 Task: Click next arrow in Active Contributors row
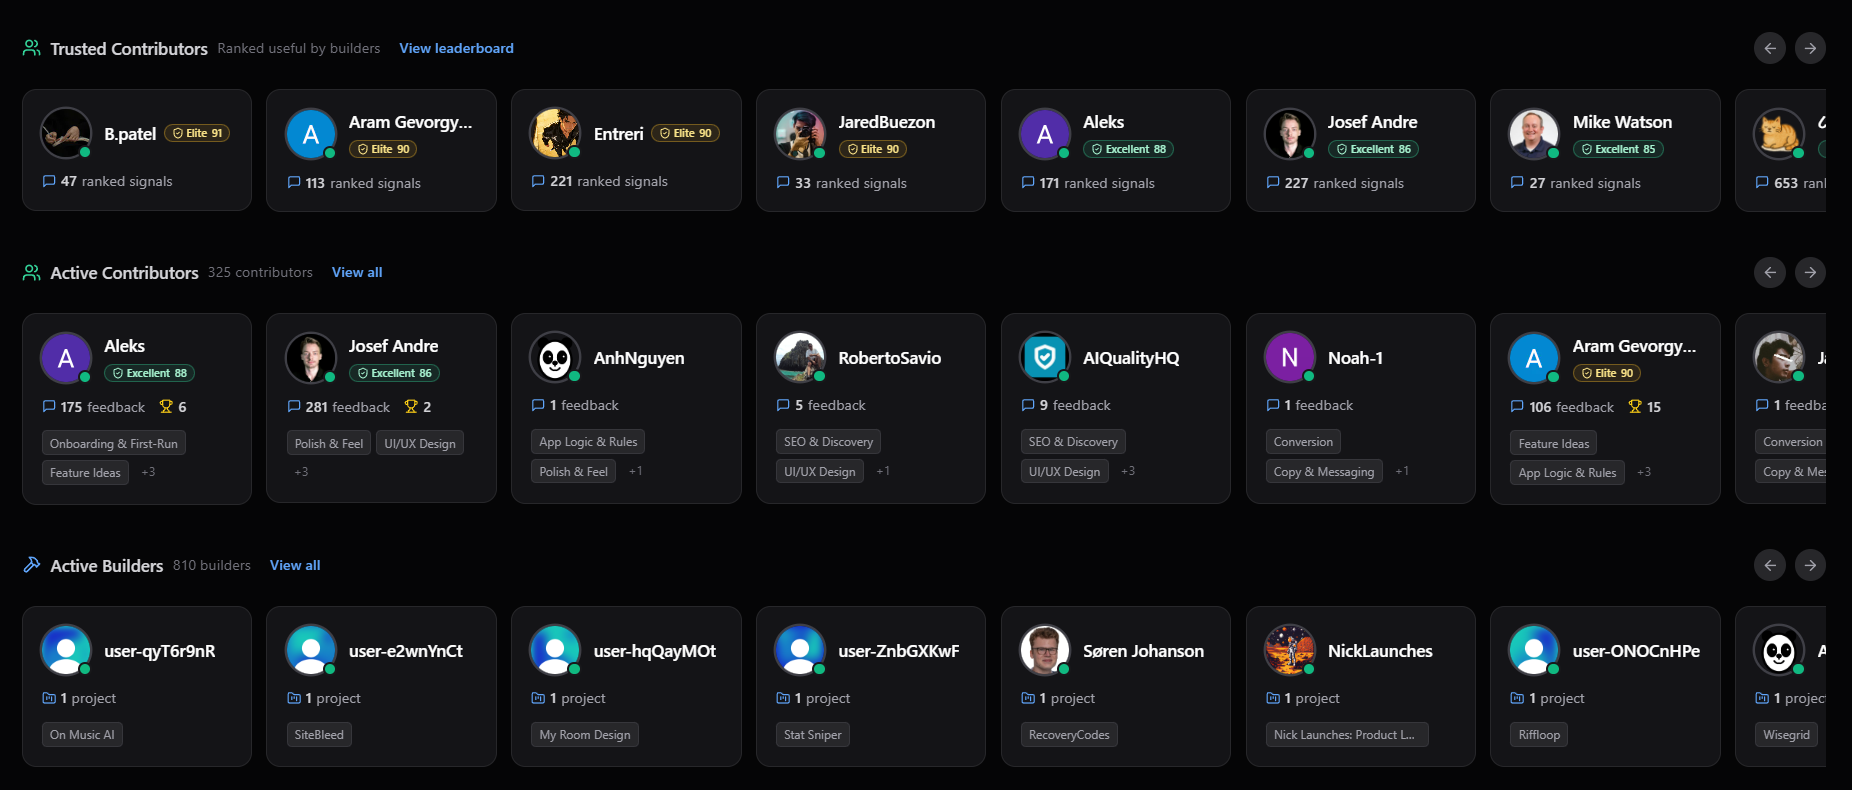pos(1810,272)
